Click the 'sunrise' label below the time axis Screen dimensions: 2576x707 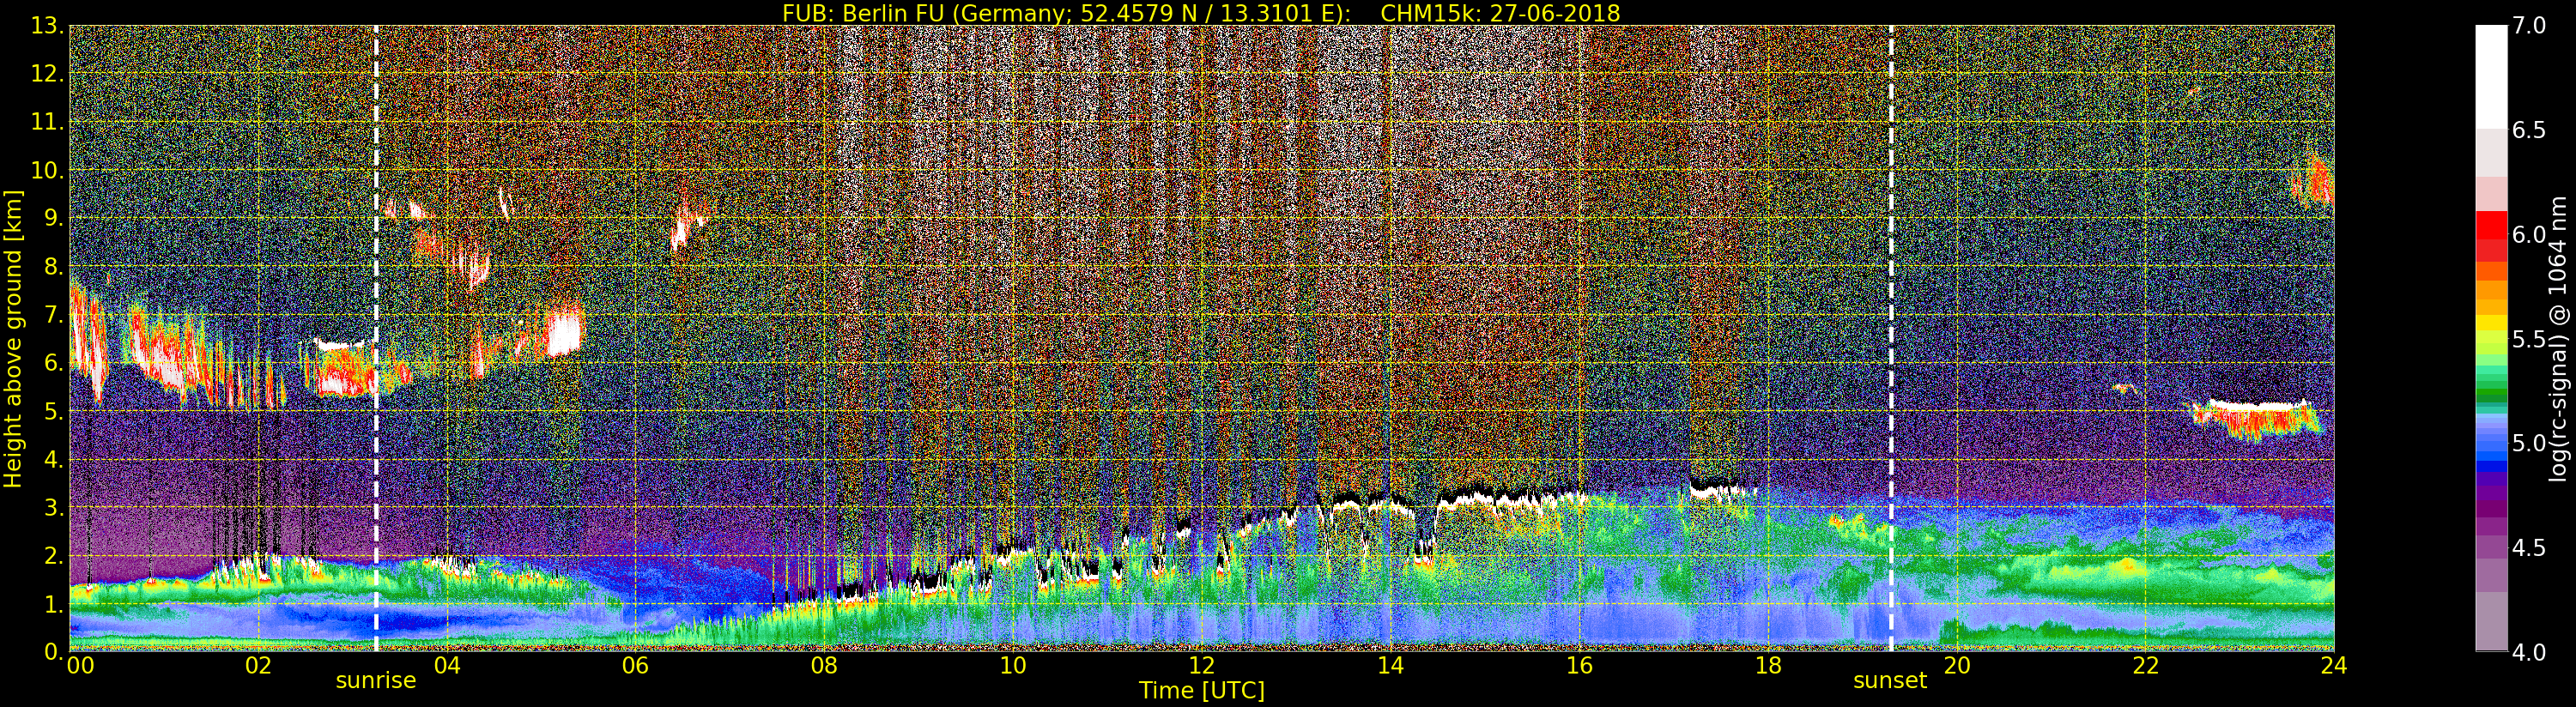coord(375,681)
